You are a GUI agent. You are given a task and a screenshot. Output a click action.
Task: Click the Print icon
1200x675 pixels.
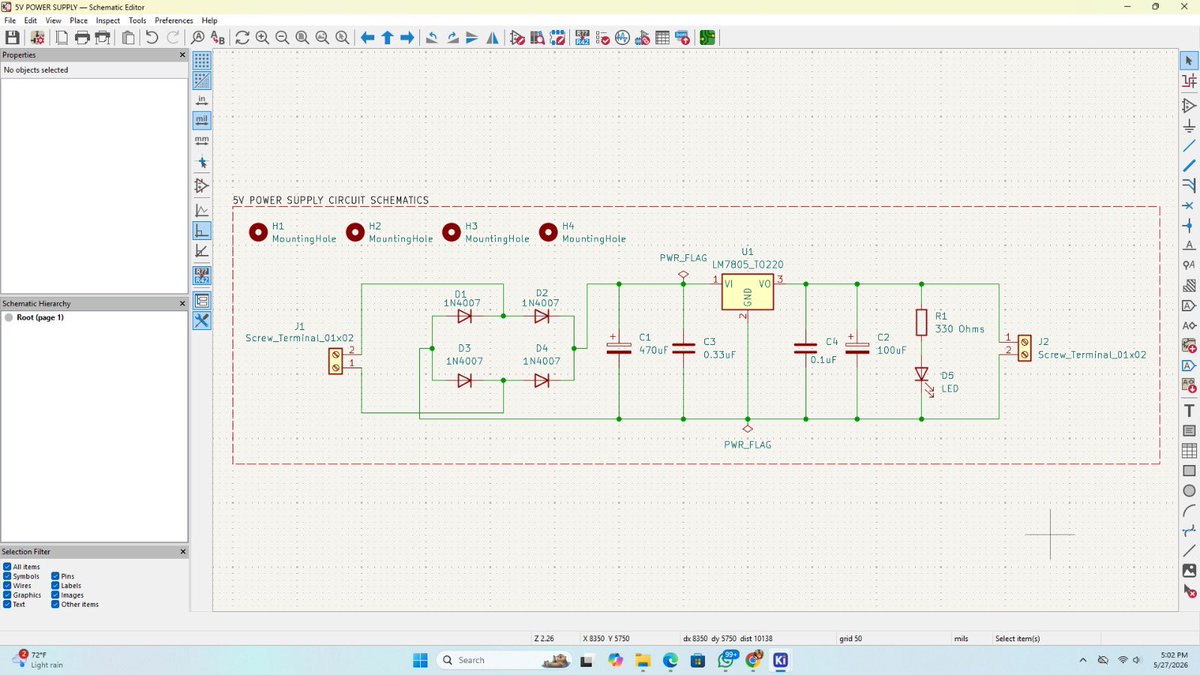point(82,37)
